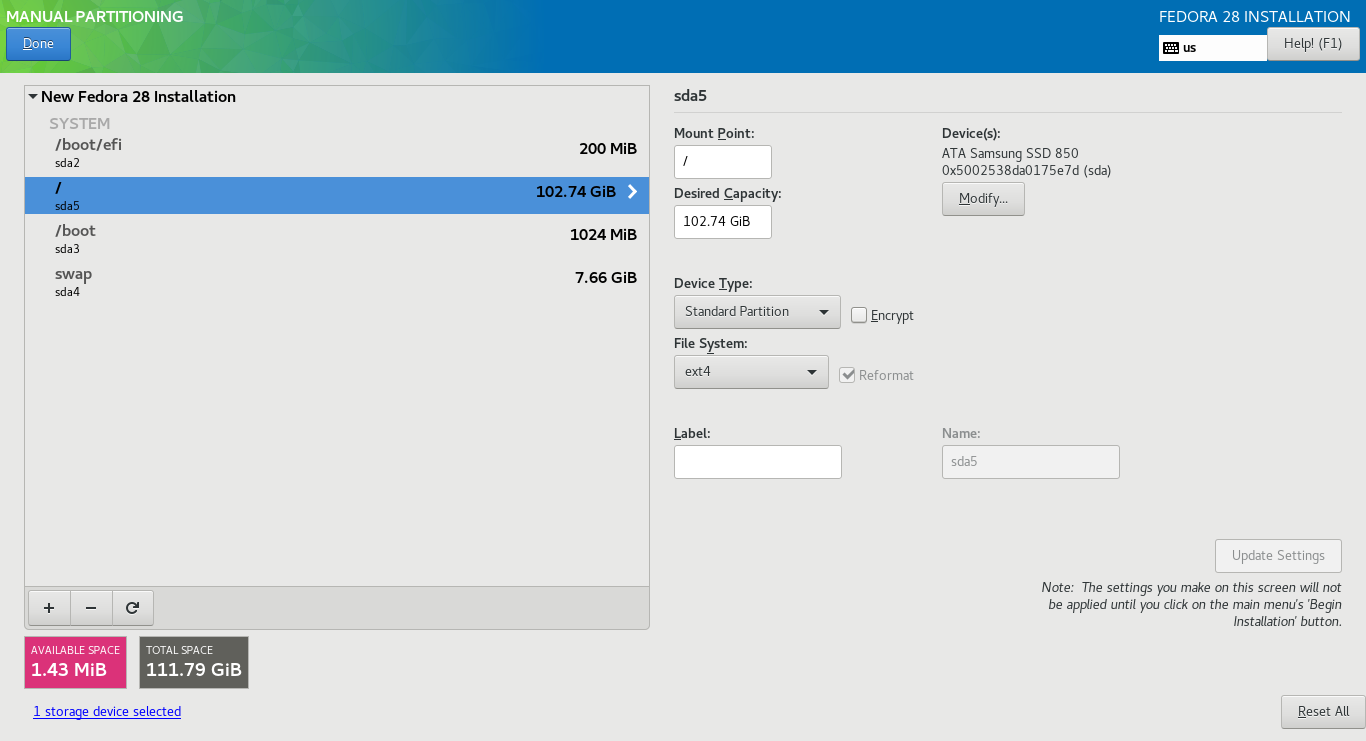Click the keyboard layout icon next to 'us'
Image resolution: width=1366 pixels, height=741 pixels.
click(x=1170, y=48)
